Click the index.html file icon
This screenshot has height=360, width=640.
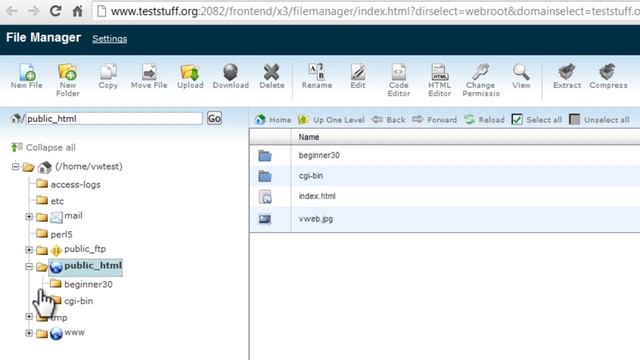click(x=265, y=197)
